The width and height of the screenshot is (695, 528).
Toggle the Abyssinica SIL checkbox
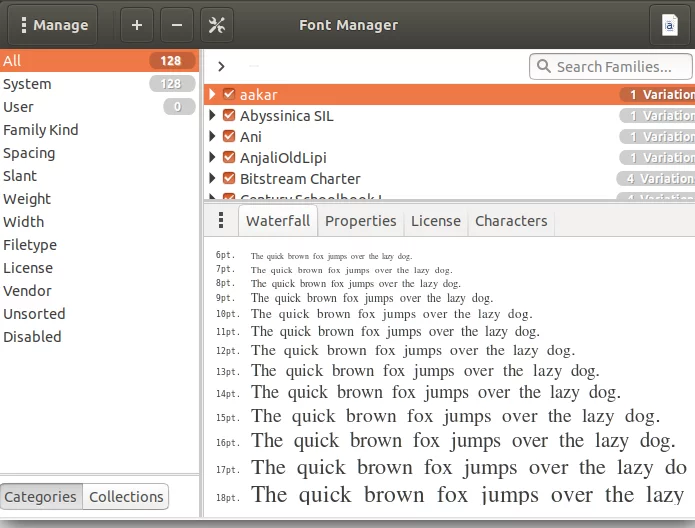[x=229, y=116]
